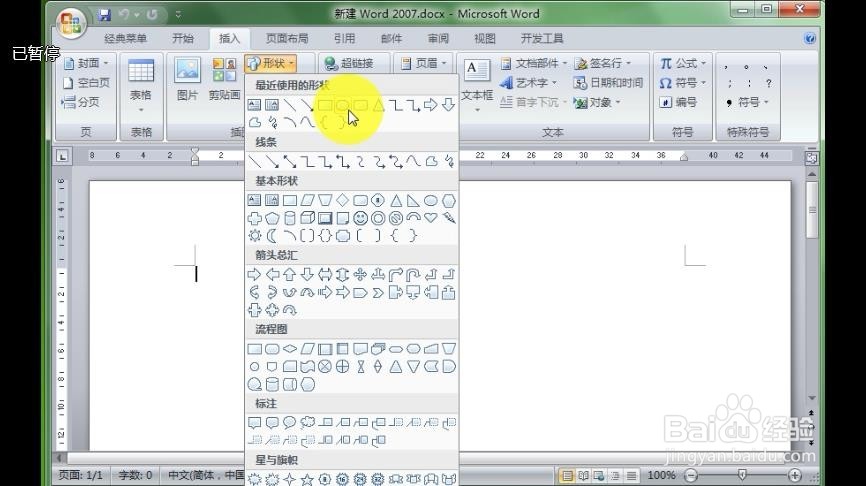The width and height of the screenshot is (866, 486).
Task: Choose the scribble line tool
Action: 448,161
